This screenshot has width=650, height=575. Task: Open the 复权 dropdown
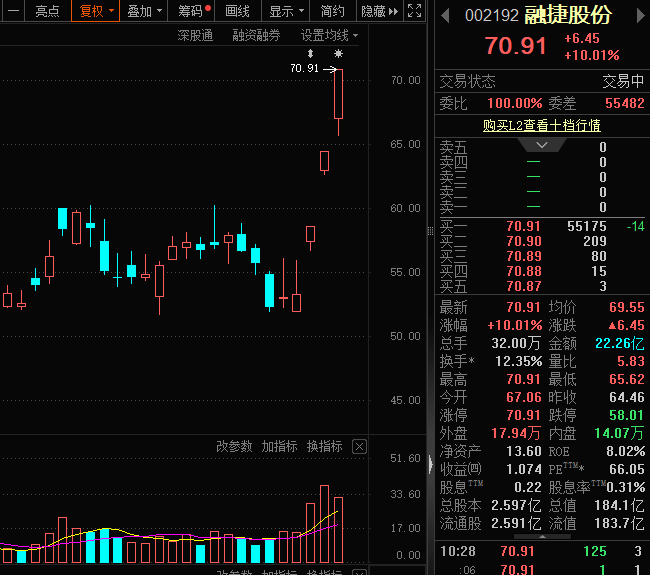tap(95, 11)
